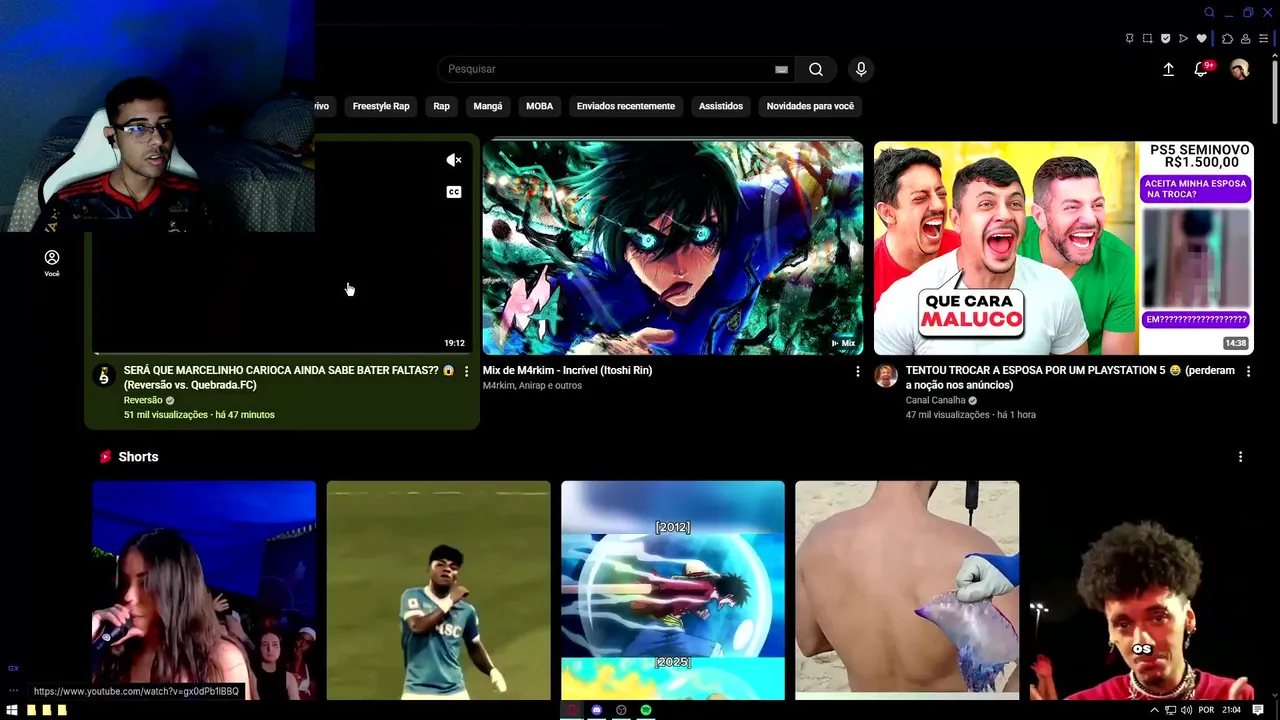This screenshot has height=720, width=1280.
Task: Open the Canal Canalha channel avatar
Action: point(886,375)
